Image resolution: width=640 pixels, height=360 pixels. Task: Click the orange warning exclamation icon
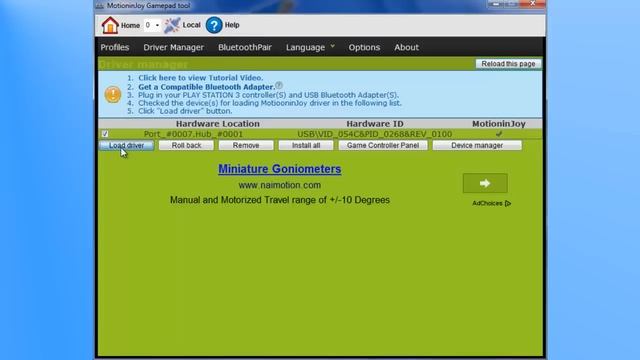(113, 95)
